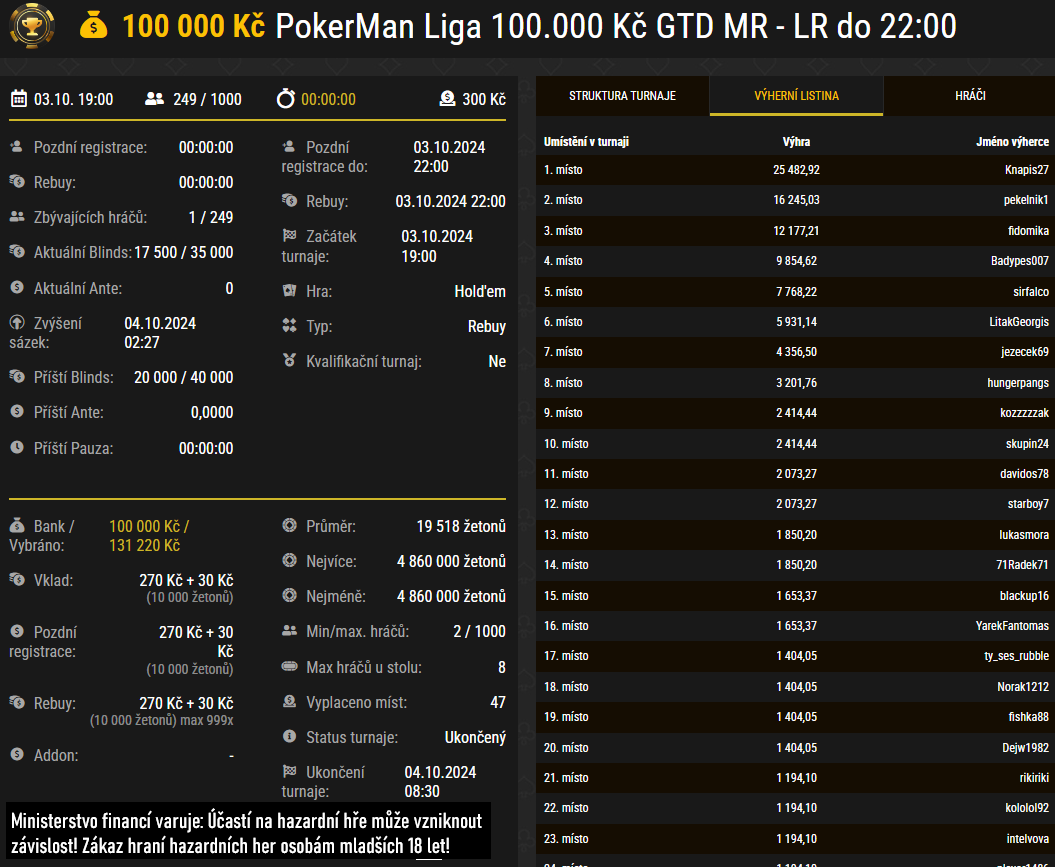Screen dimensions: 1055x867
Task: Click the yellow 131 220 Kč collected amount
Action: [145, 545]
